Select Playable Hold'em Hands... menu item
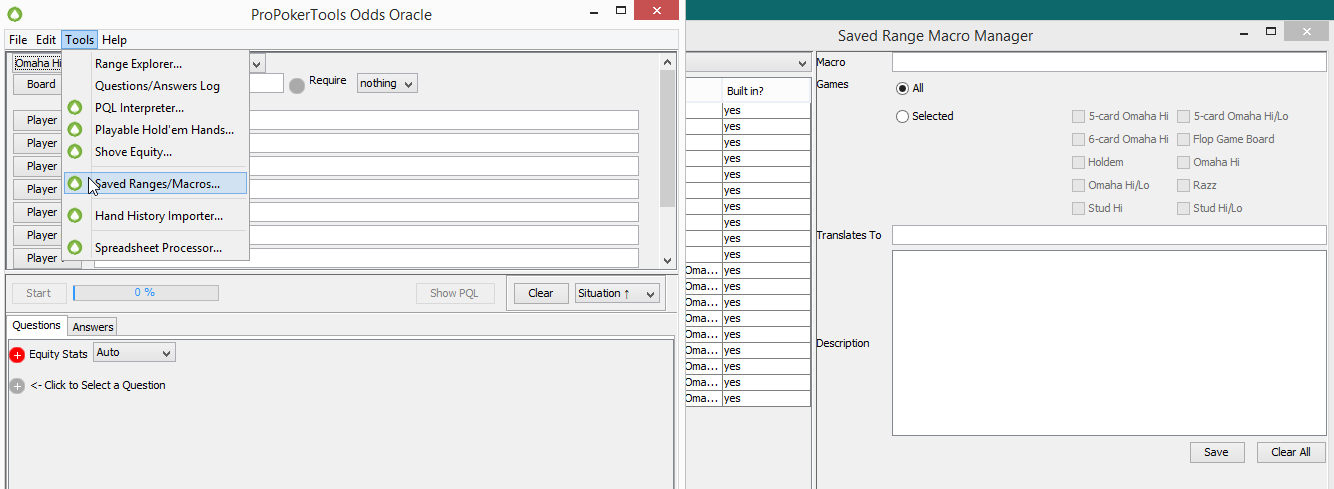Screen dimensions: 1334x489 click(x=155, y=130)
